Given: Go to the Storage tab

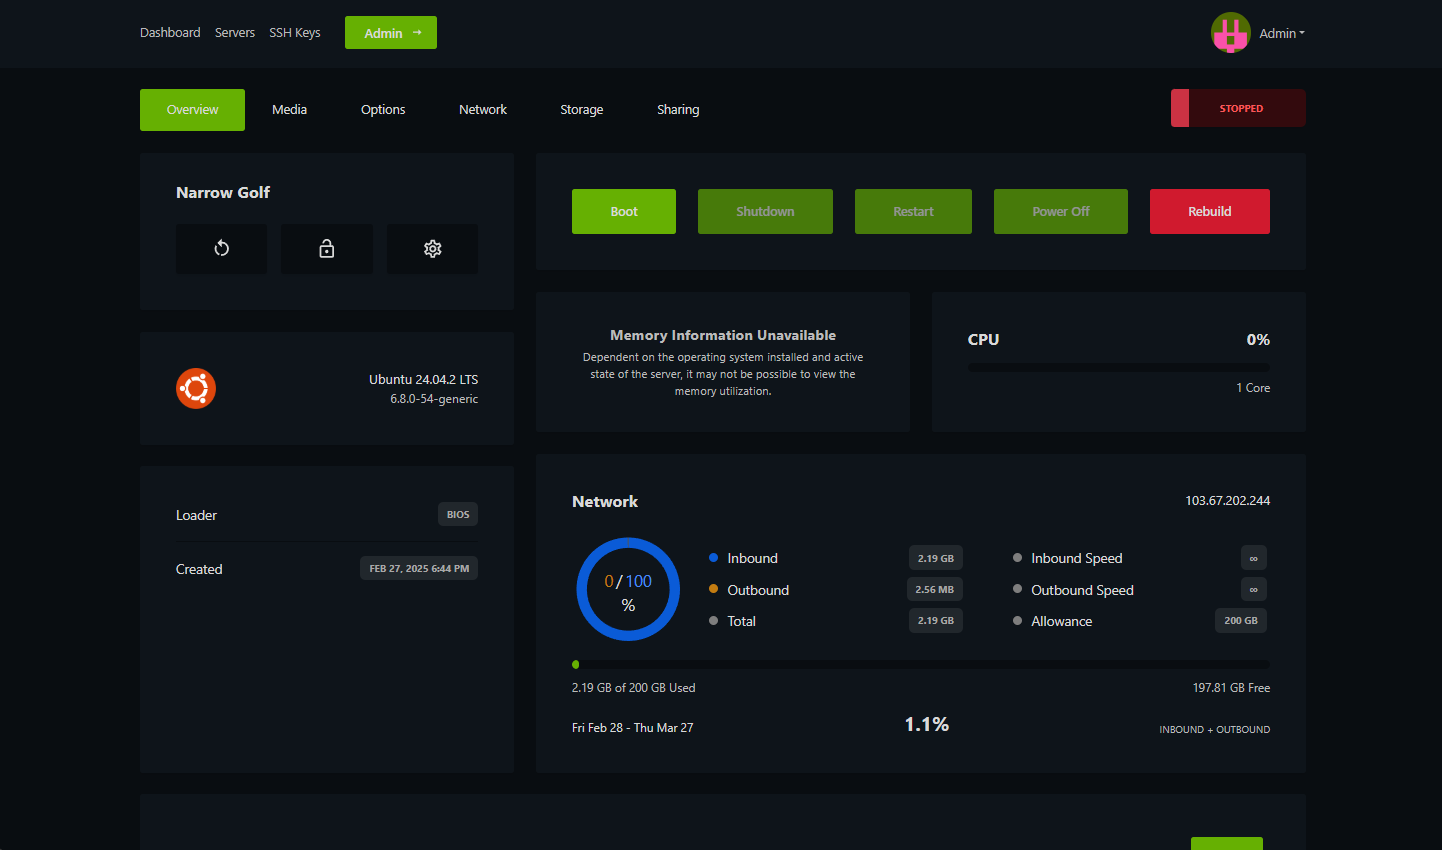Looking at the screenshot, I should 581,110.
